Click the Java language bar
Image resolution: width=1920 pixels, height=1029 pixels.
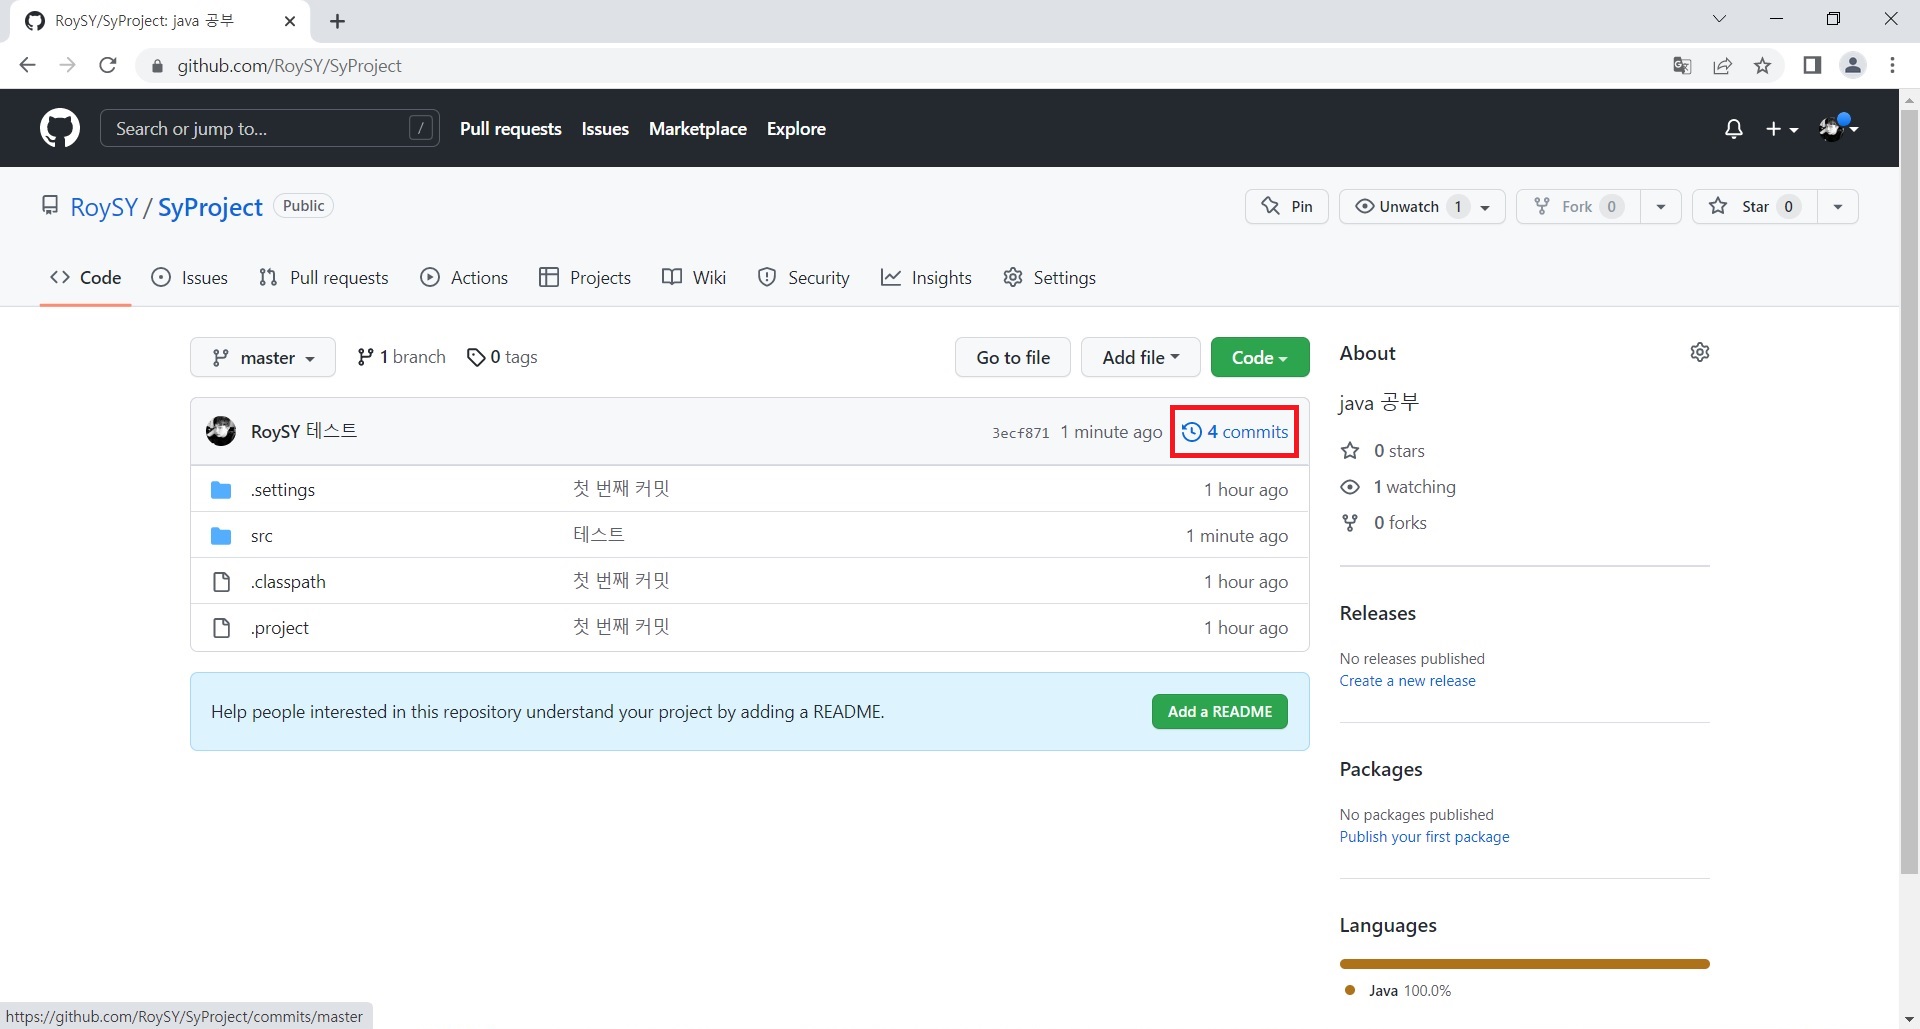click(x=1525, y=964)
